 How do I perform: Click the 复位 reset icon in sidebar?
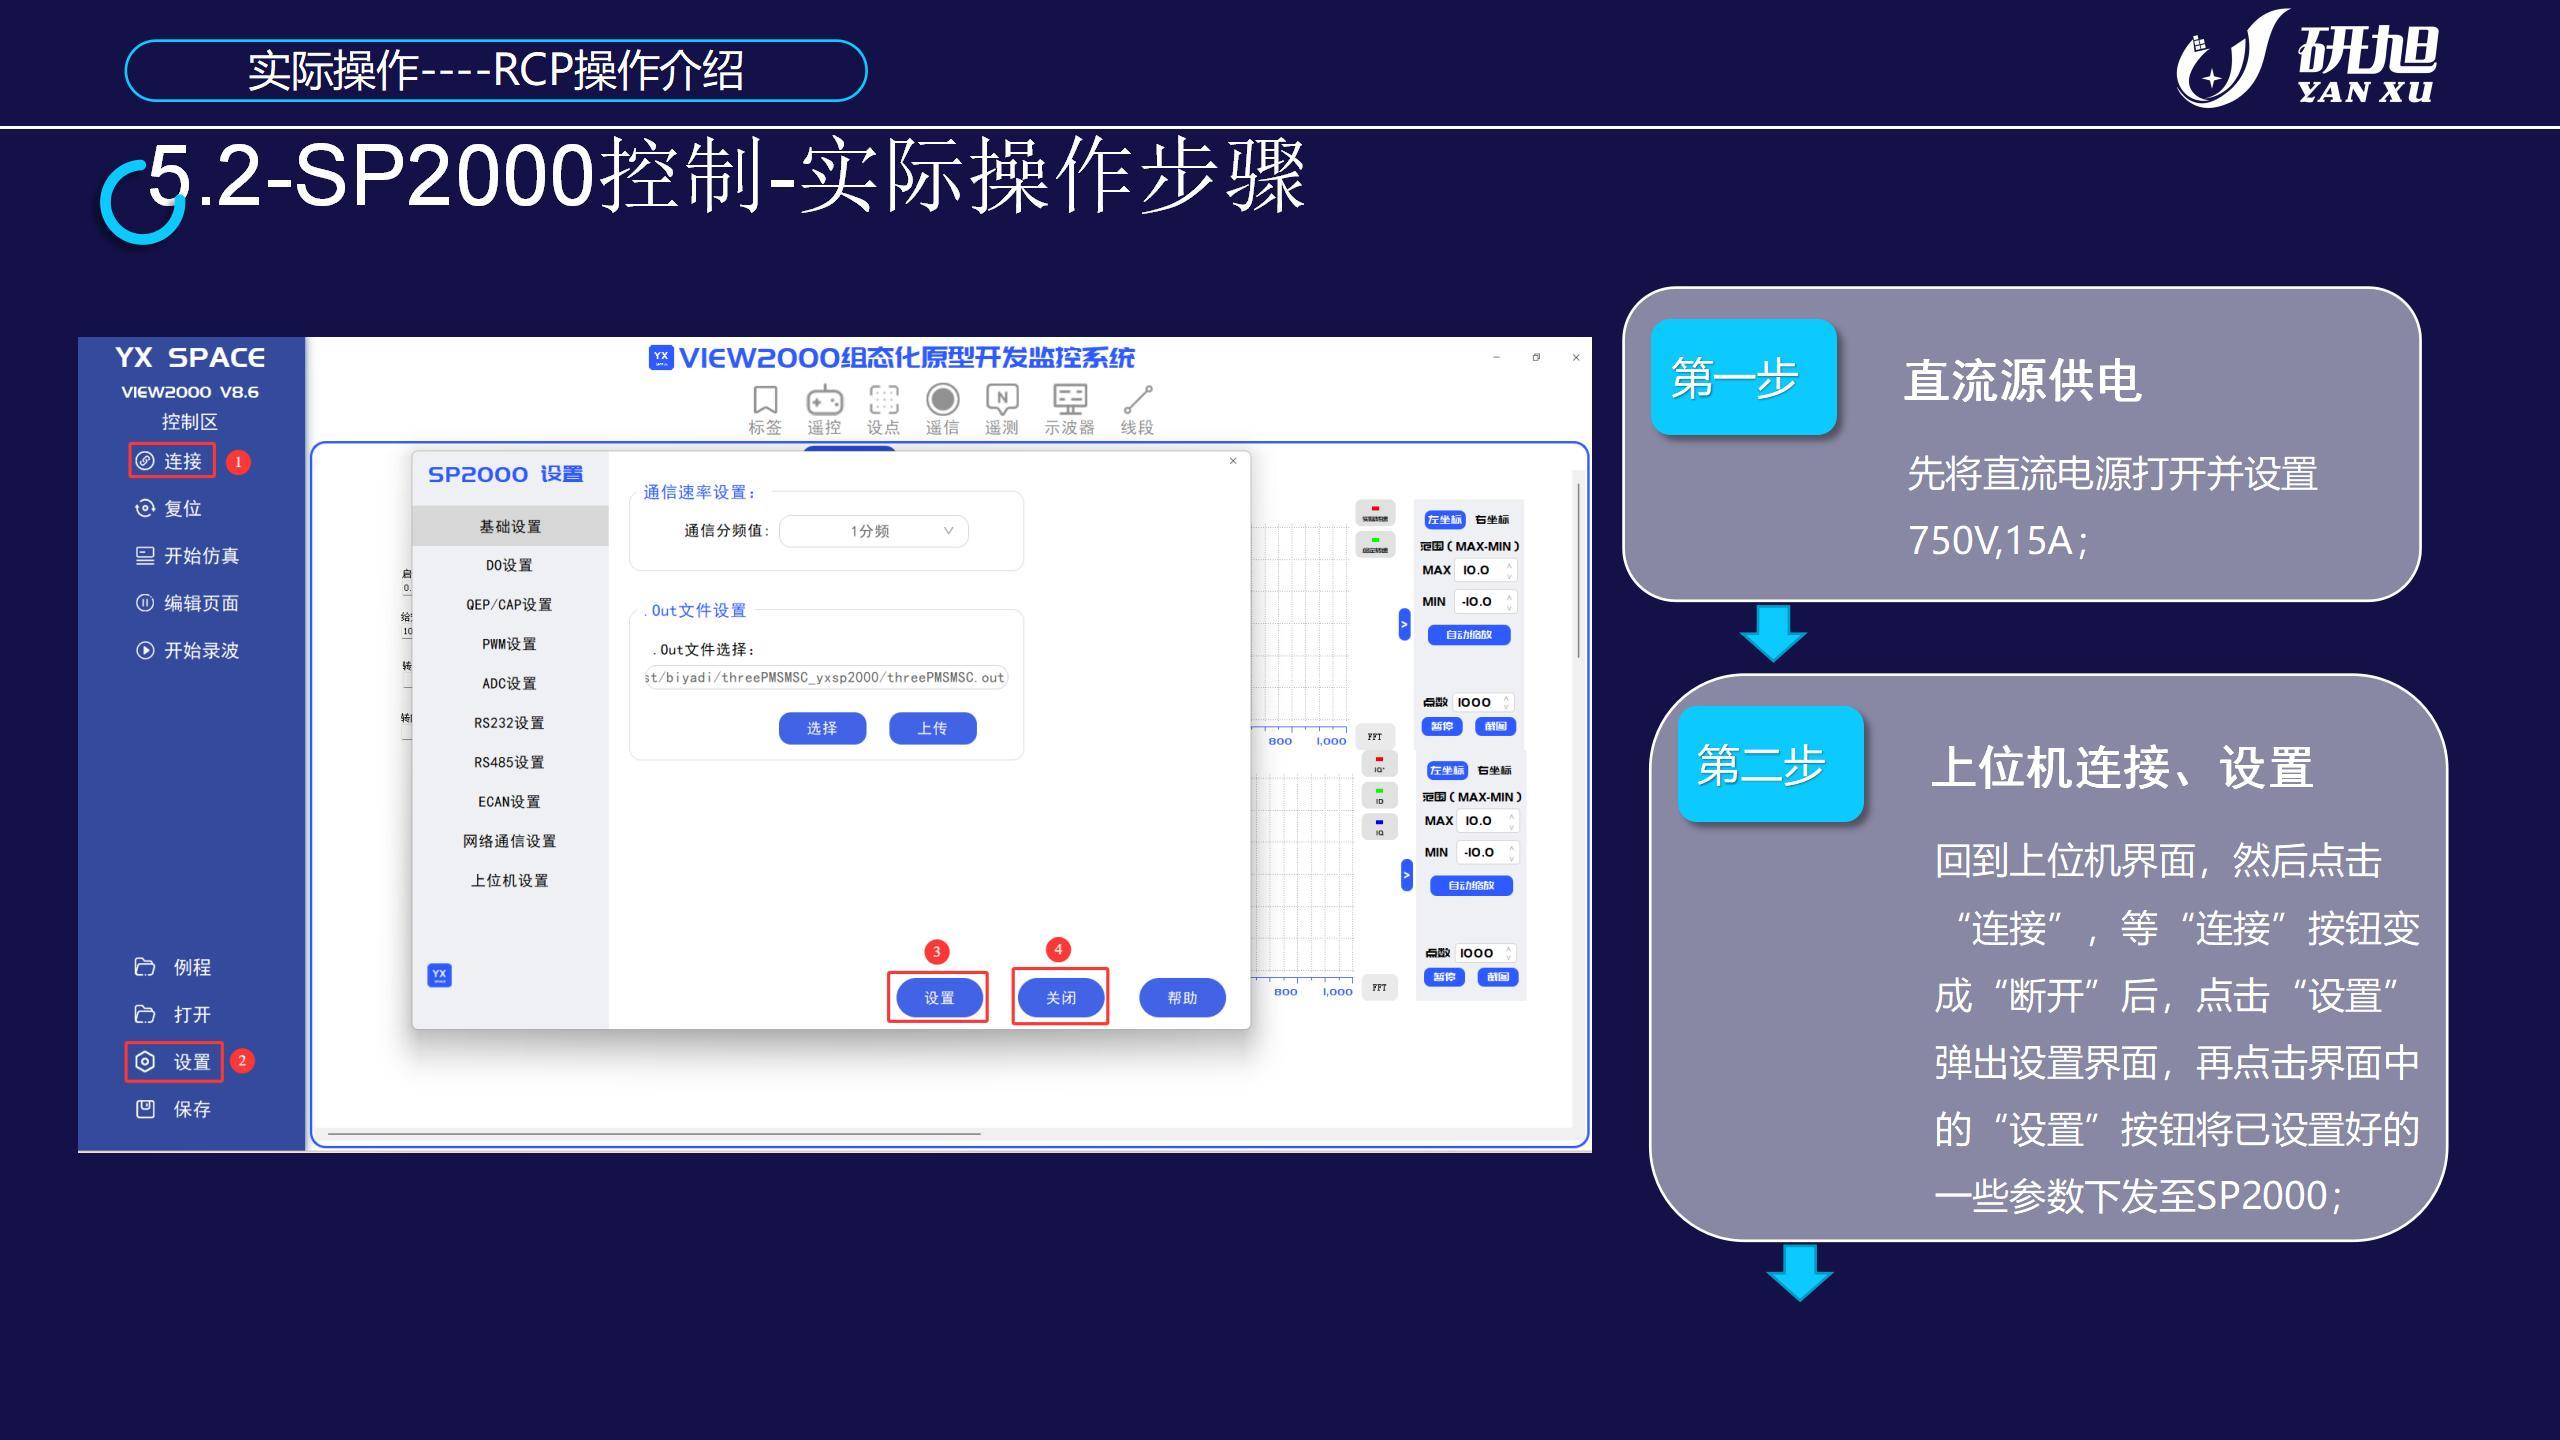145,508
